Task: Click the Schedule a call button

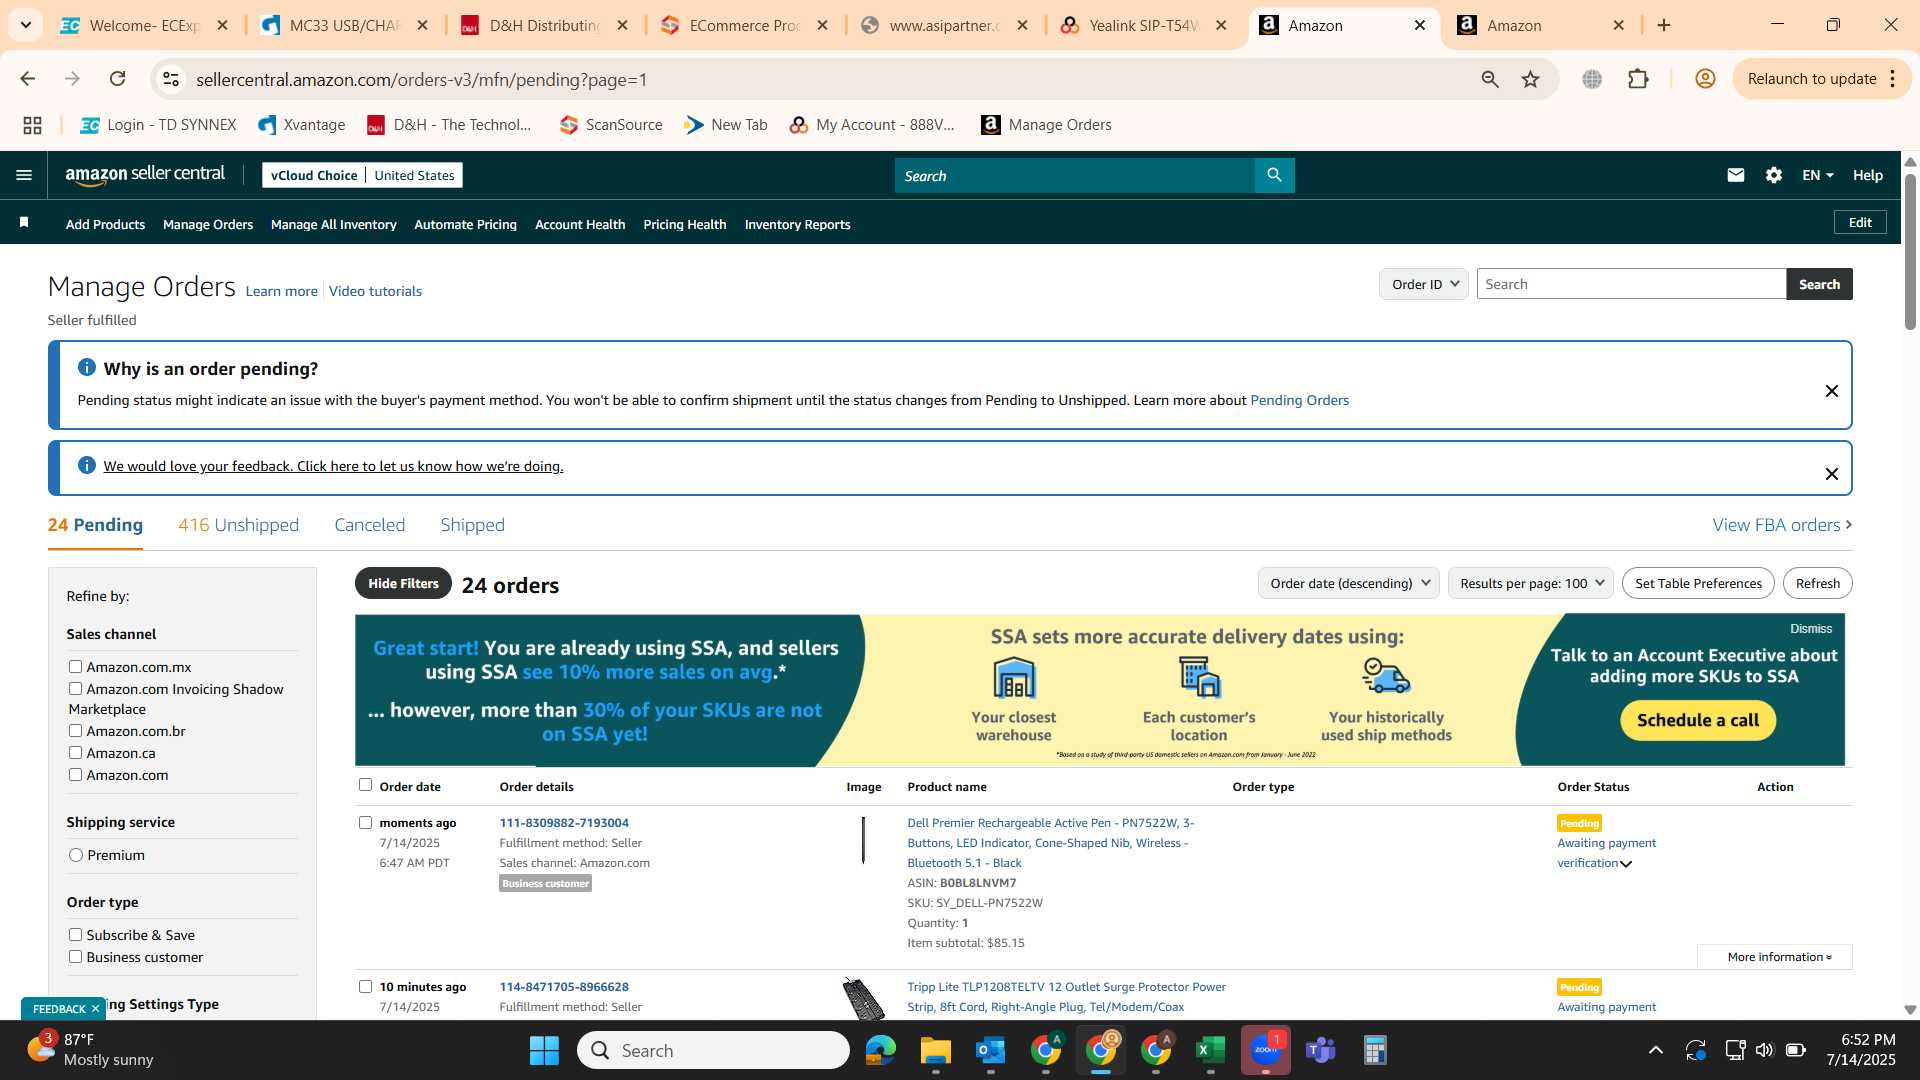Action: (x=1697, y=720)
